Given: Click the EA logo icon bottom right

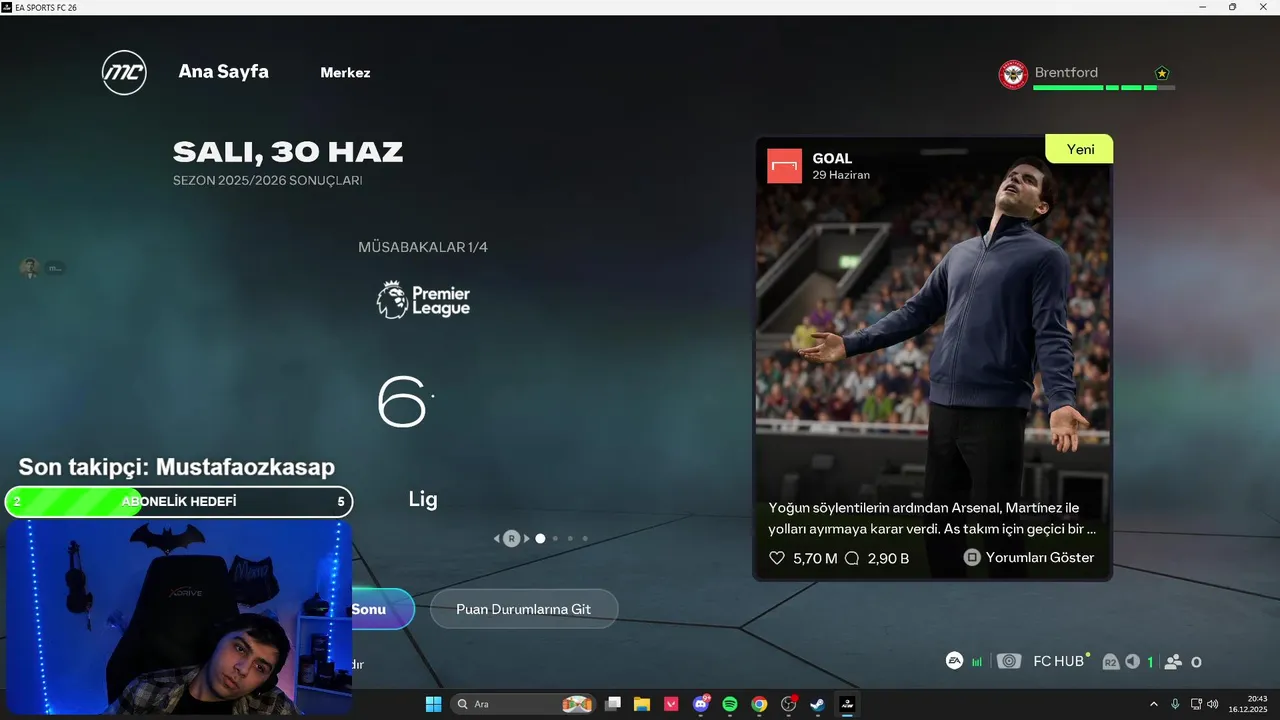Looking at the screenshot, I should [955, 661].
